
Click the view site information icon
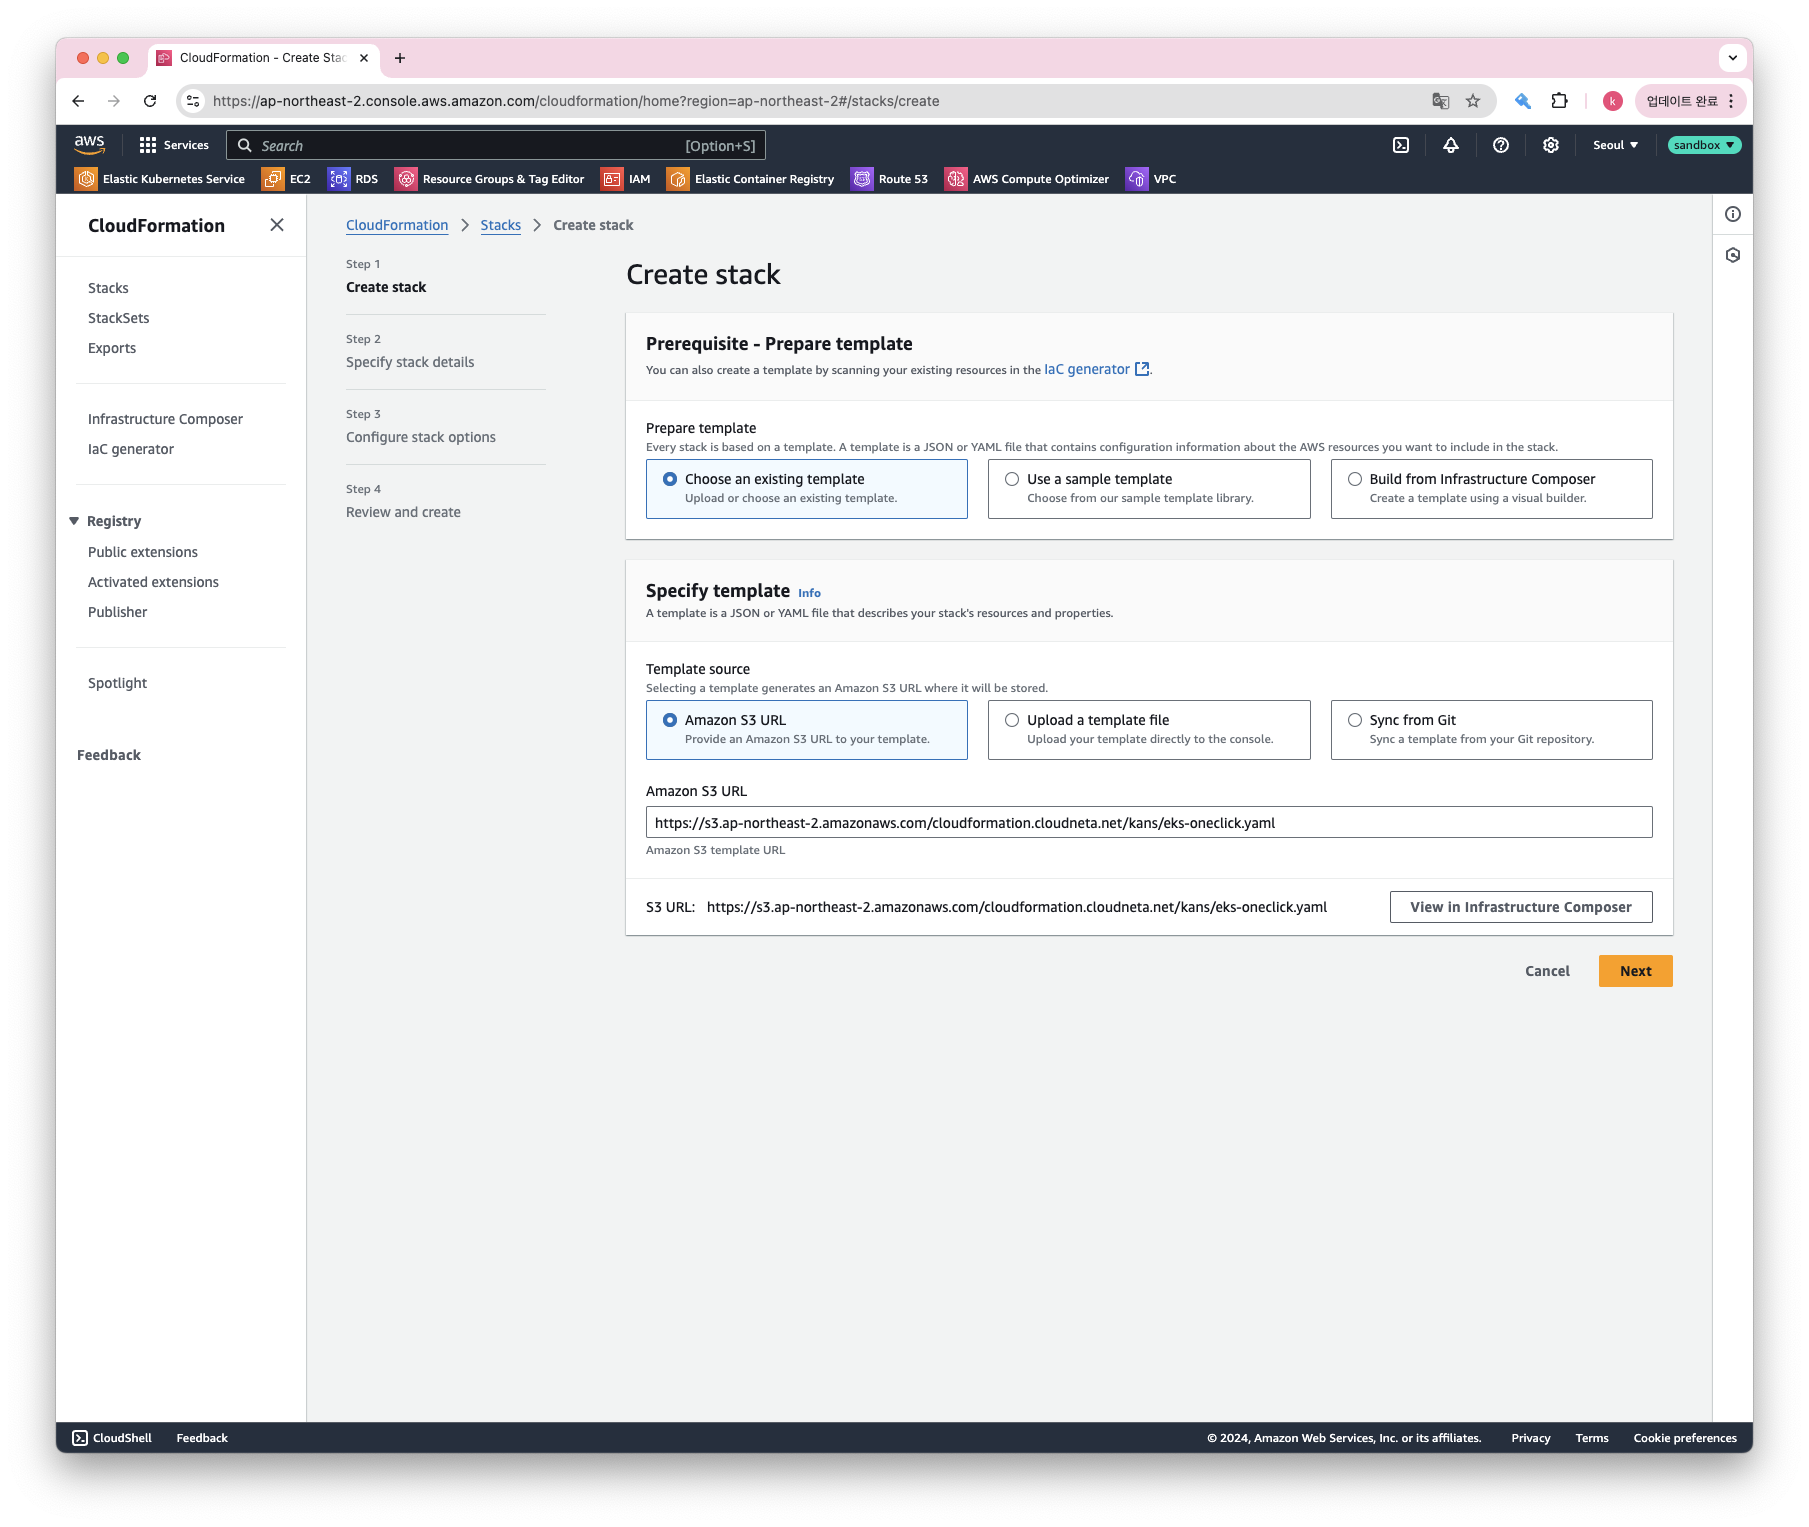coord(194,101)
